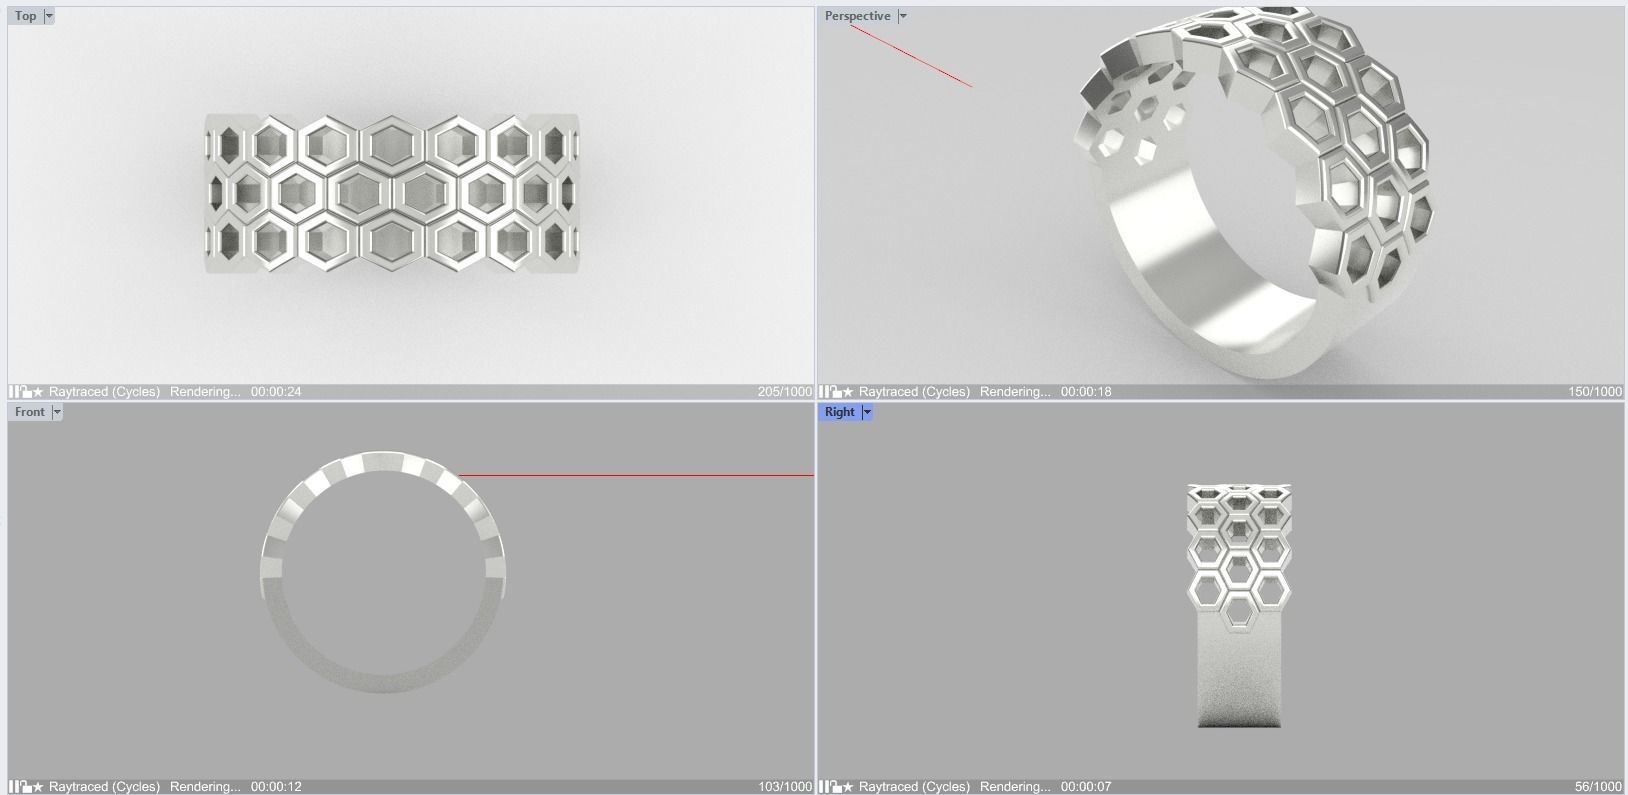Click the lock icon in Right viewport
The height and width of the screenshot is (795, 1628).
[835, 787]
